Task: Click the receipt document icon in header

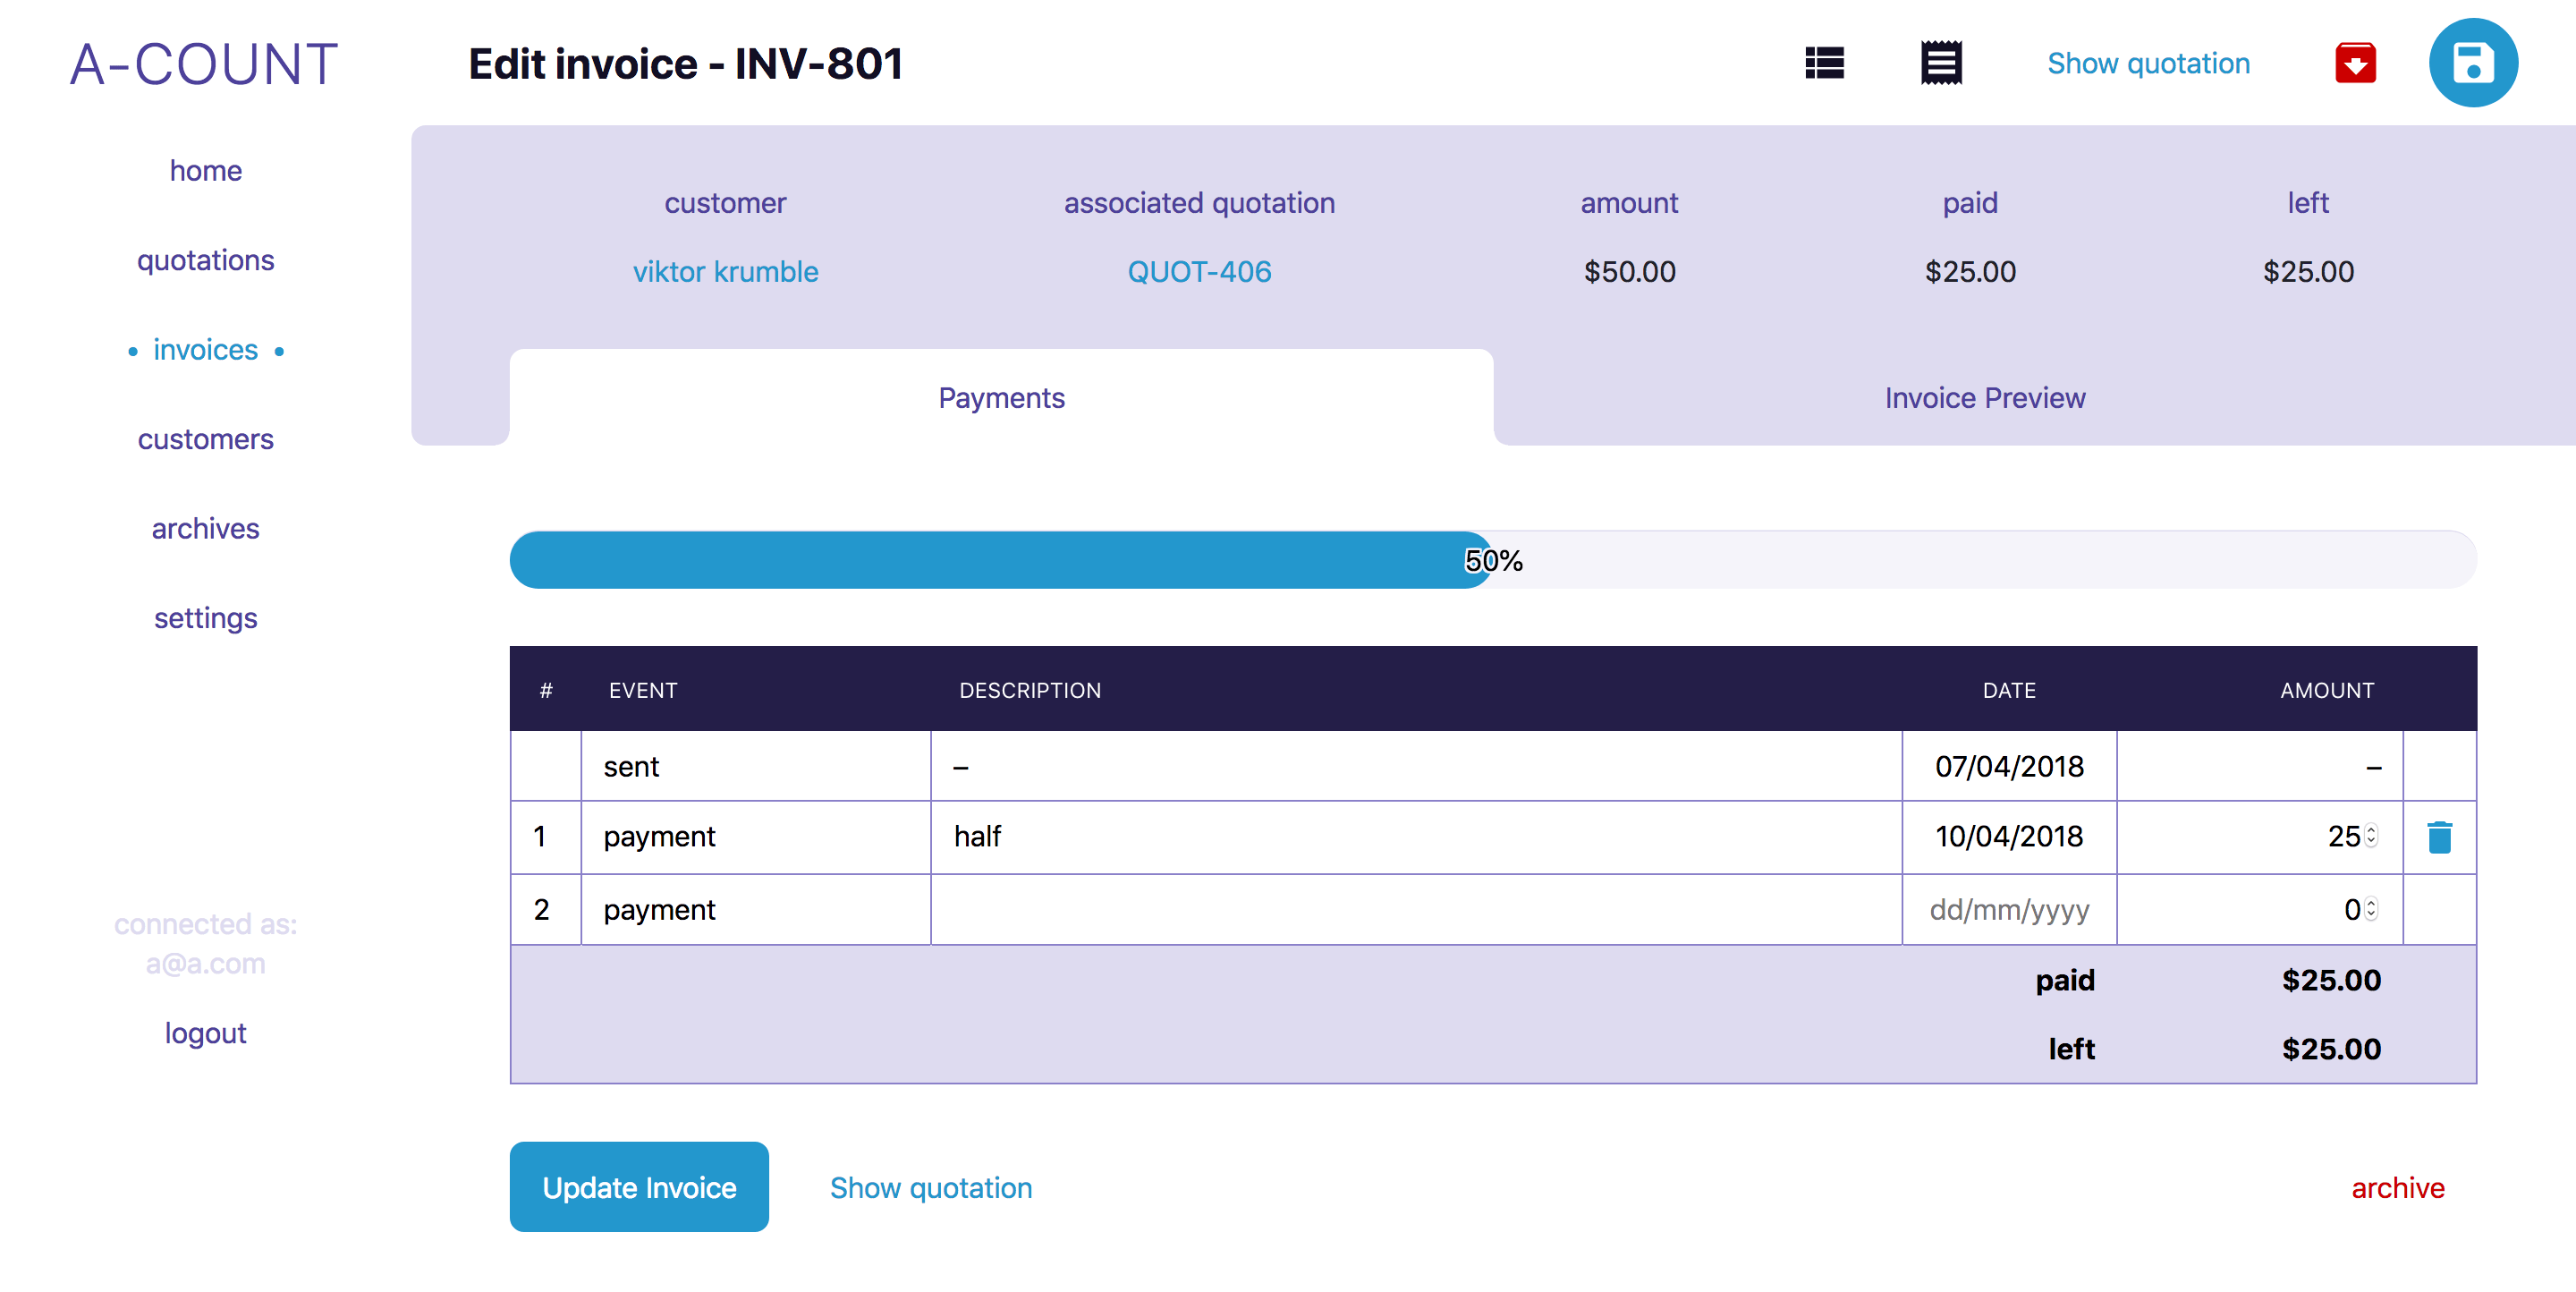Action: tap(1941, 63)
